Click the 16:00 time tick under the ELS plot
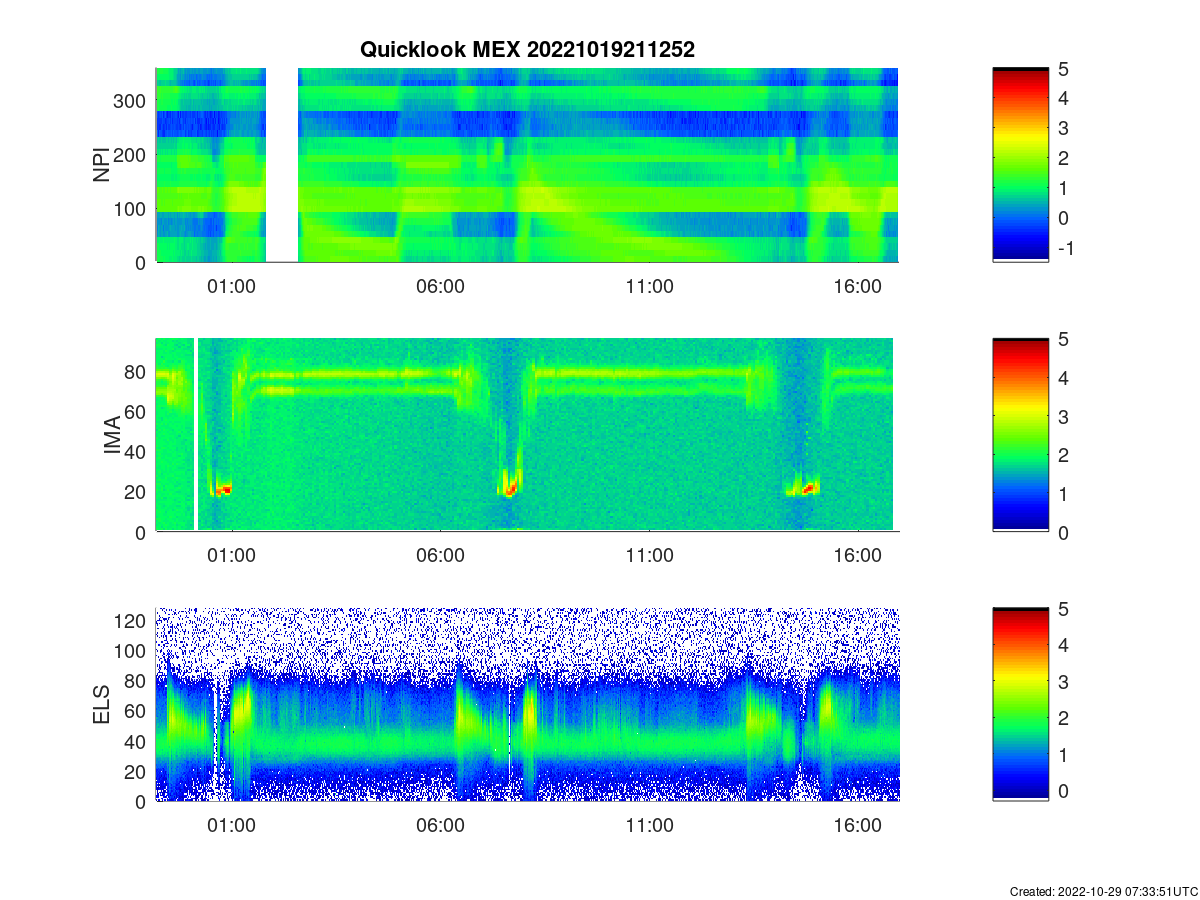The width and height of the screenshot is (1200, 900). [857, 826]
